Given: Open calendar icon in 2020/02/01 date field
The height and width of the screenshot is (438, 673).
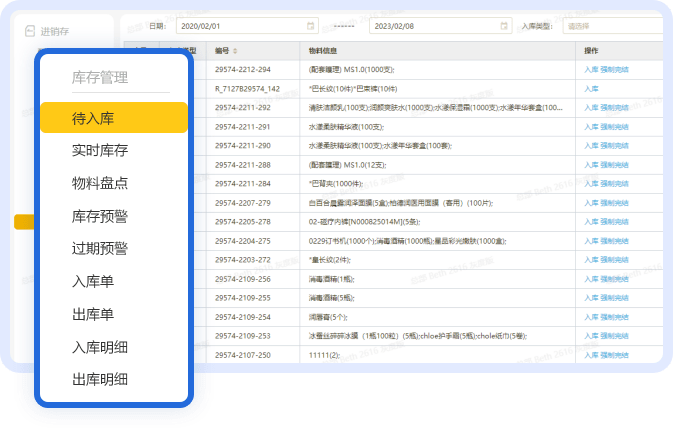Looking at the screenshot, I should coord(310,26).
